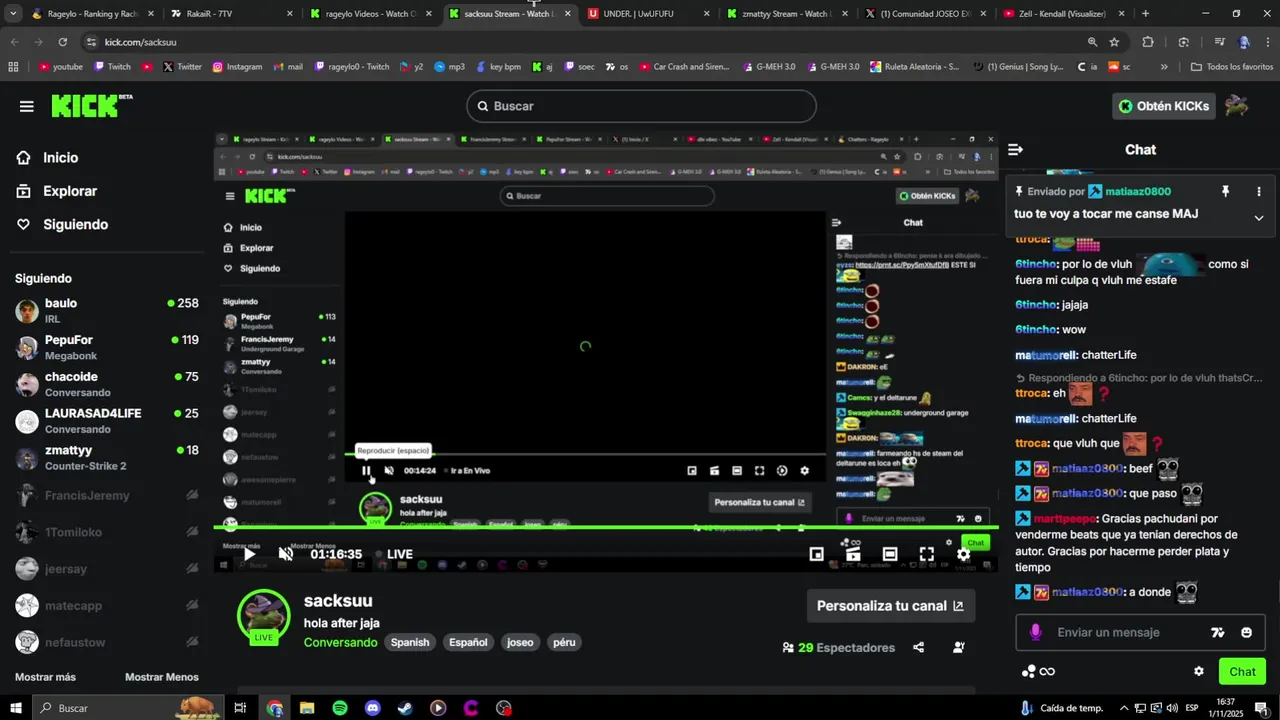The image size is (1280, 720).
Task: Unmute the stream audio
Action: tap(286, 554)
